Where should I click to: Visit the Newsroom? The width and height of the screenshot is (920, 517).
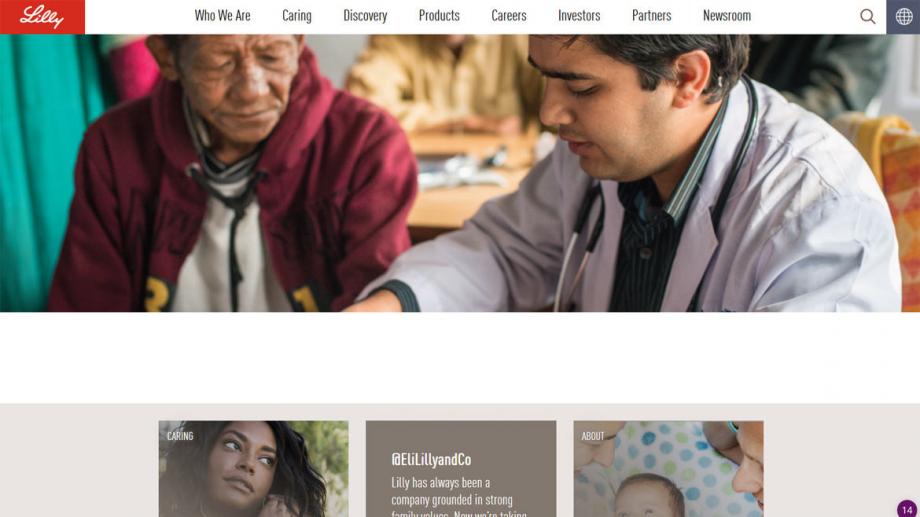pos(727,16)
